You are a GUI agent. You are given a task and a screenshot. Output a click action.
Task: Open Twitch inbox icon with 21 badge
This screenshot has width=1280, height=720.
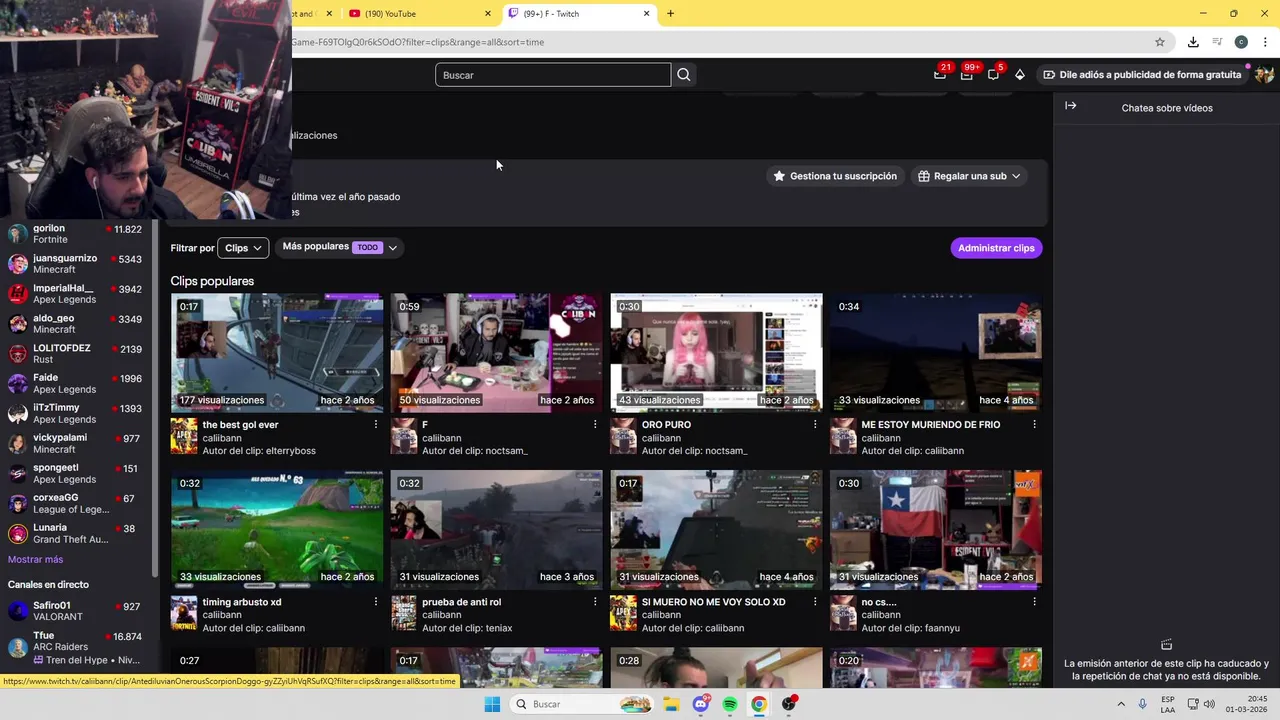[x=940, y=75]
